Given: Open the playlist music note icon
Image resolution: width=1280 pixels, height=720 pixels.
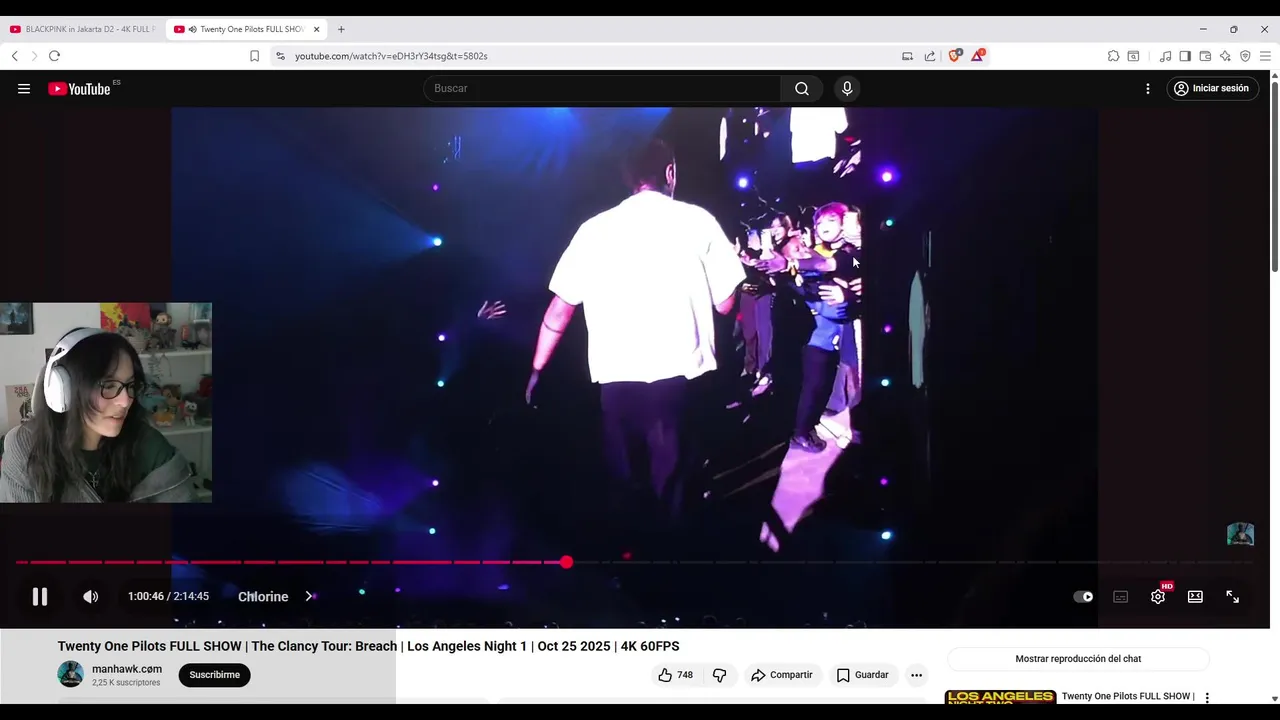Looking at the screenshot, I should (1165, 56).
